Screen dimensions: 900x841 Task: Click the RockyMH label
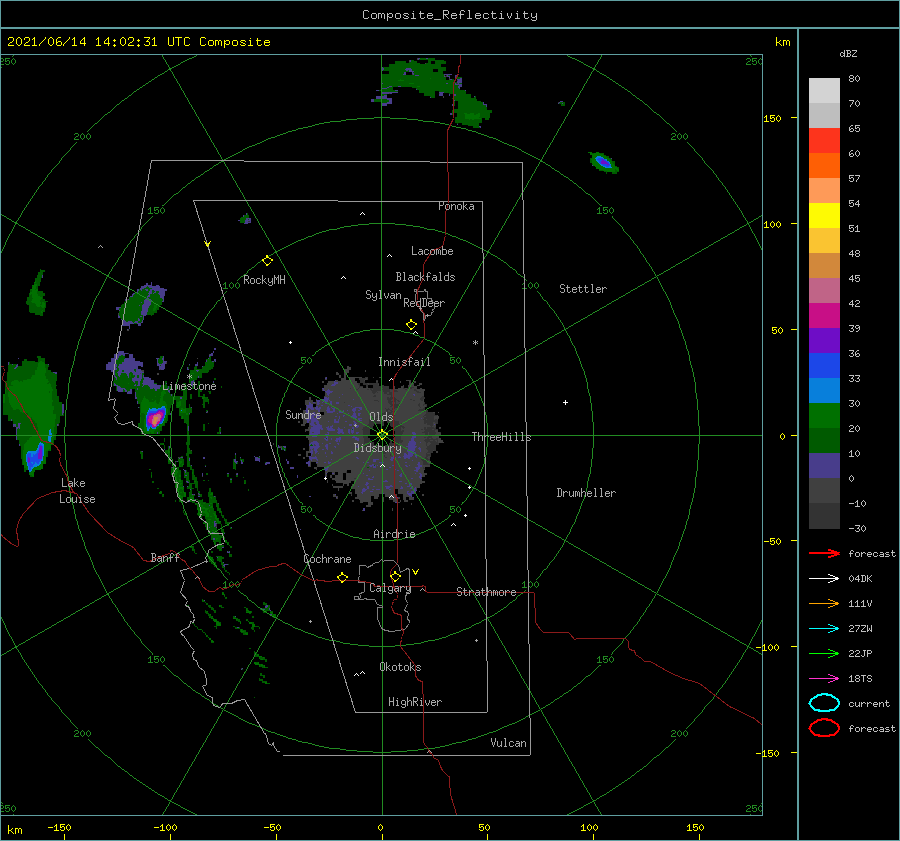(264, 280)
